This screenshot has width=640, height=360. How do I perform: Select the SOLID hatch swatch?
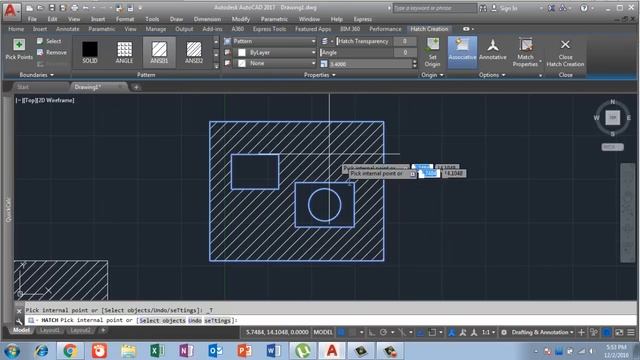tap(90, 52)
